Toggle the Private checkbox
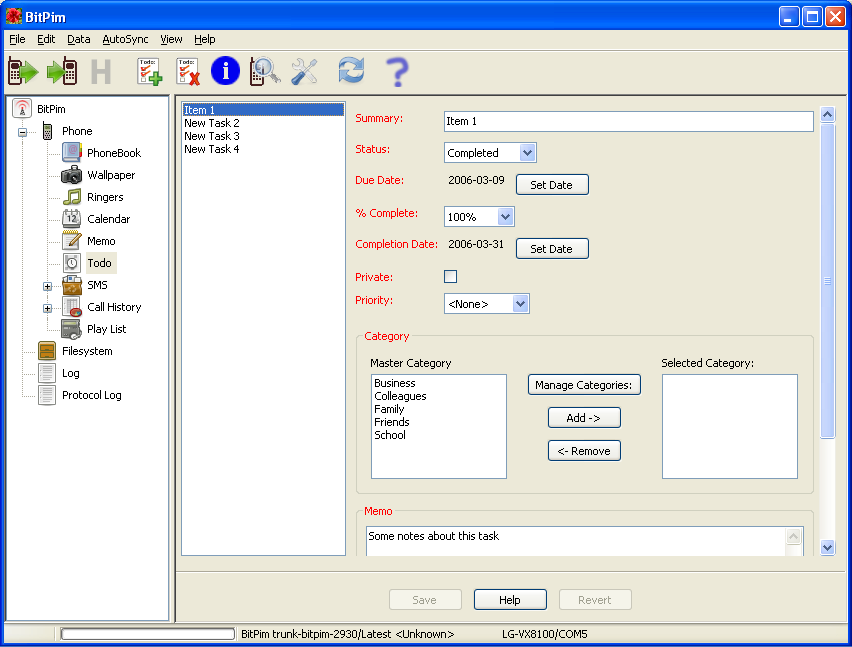Image resolution: width=852 pixels, height=647 pixels. click(450, 277)
